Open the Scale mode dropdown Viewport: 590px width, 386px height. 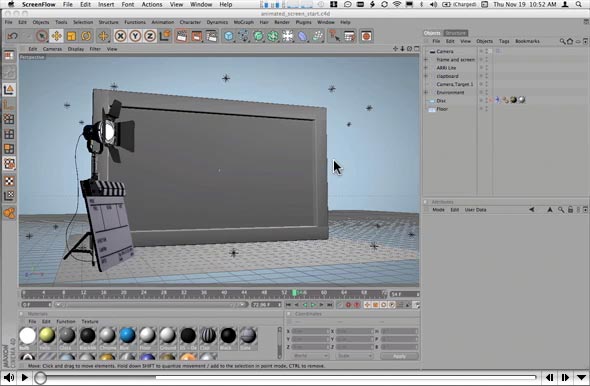(x=354, y=356)
